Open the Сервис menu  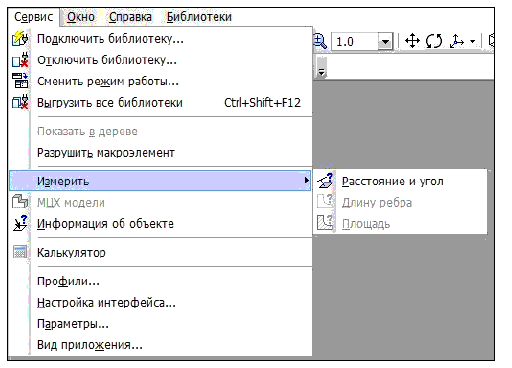pyautogui.click(x=34, y=17)
